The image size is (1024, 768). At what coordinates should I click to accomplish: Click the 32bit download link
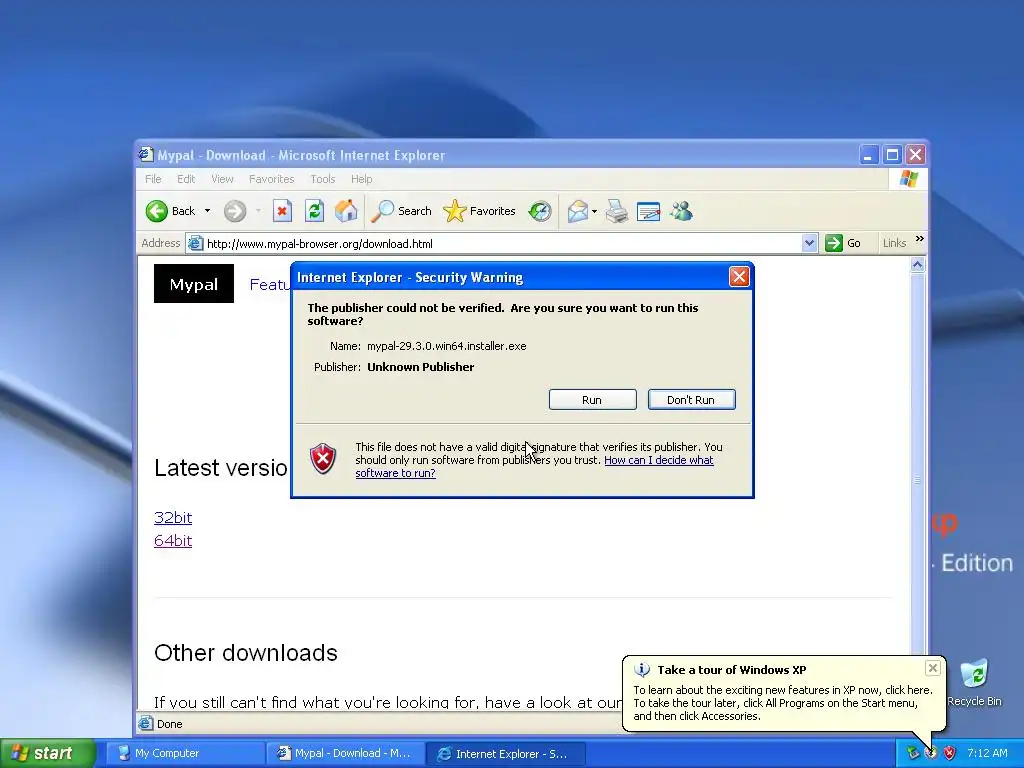point(173,517)
